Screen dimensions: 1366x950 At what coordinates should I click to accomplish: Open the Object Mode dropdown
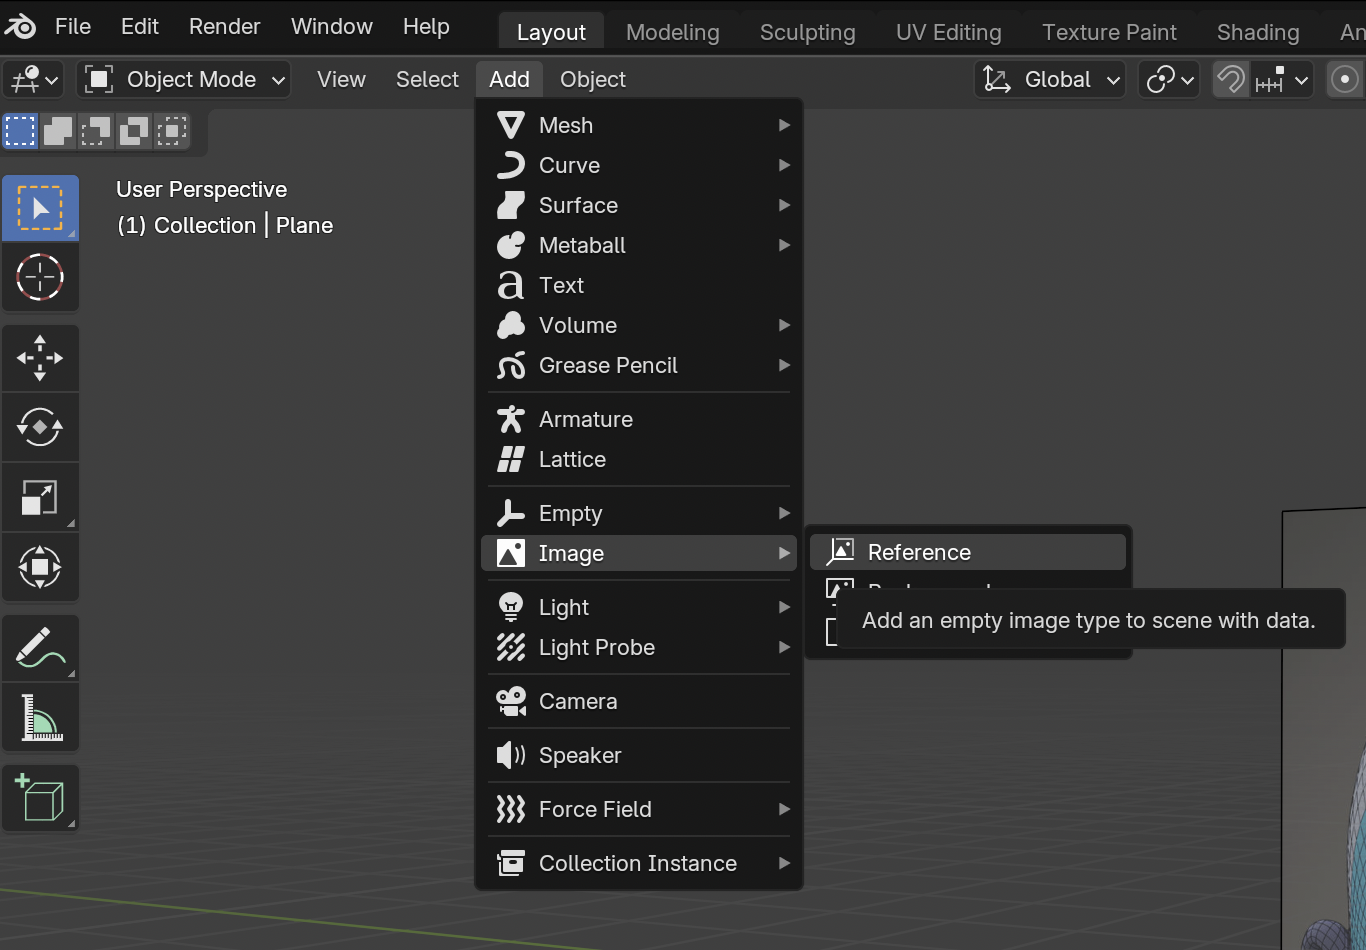point(184,80)
